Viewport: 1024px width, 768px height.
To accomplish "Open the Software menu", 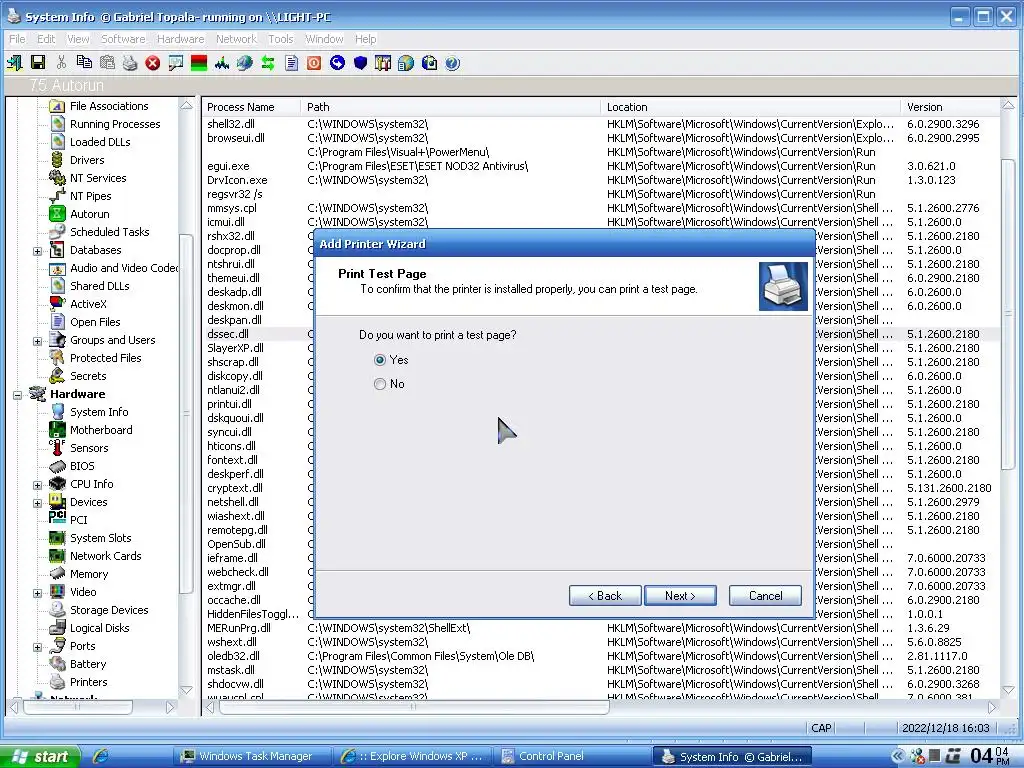I will pyautogui.click(x=123, y=39).
